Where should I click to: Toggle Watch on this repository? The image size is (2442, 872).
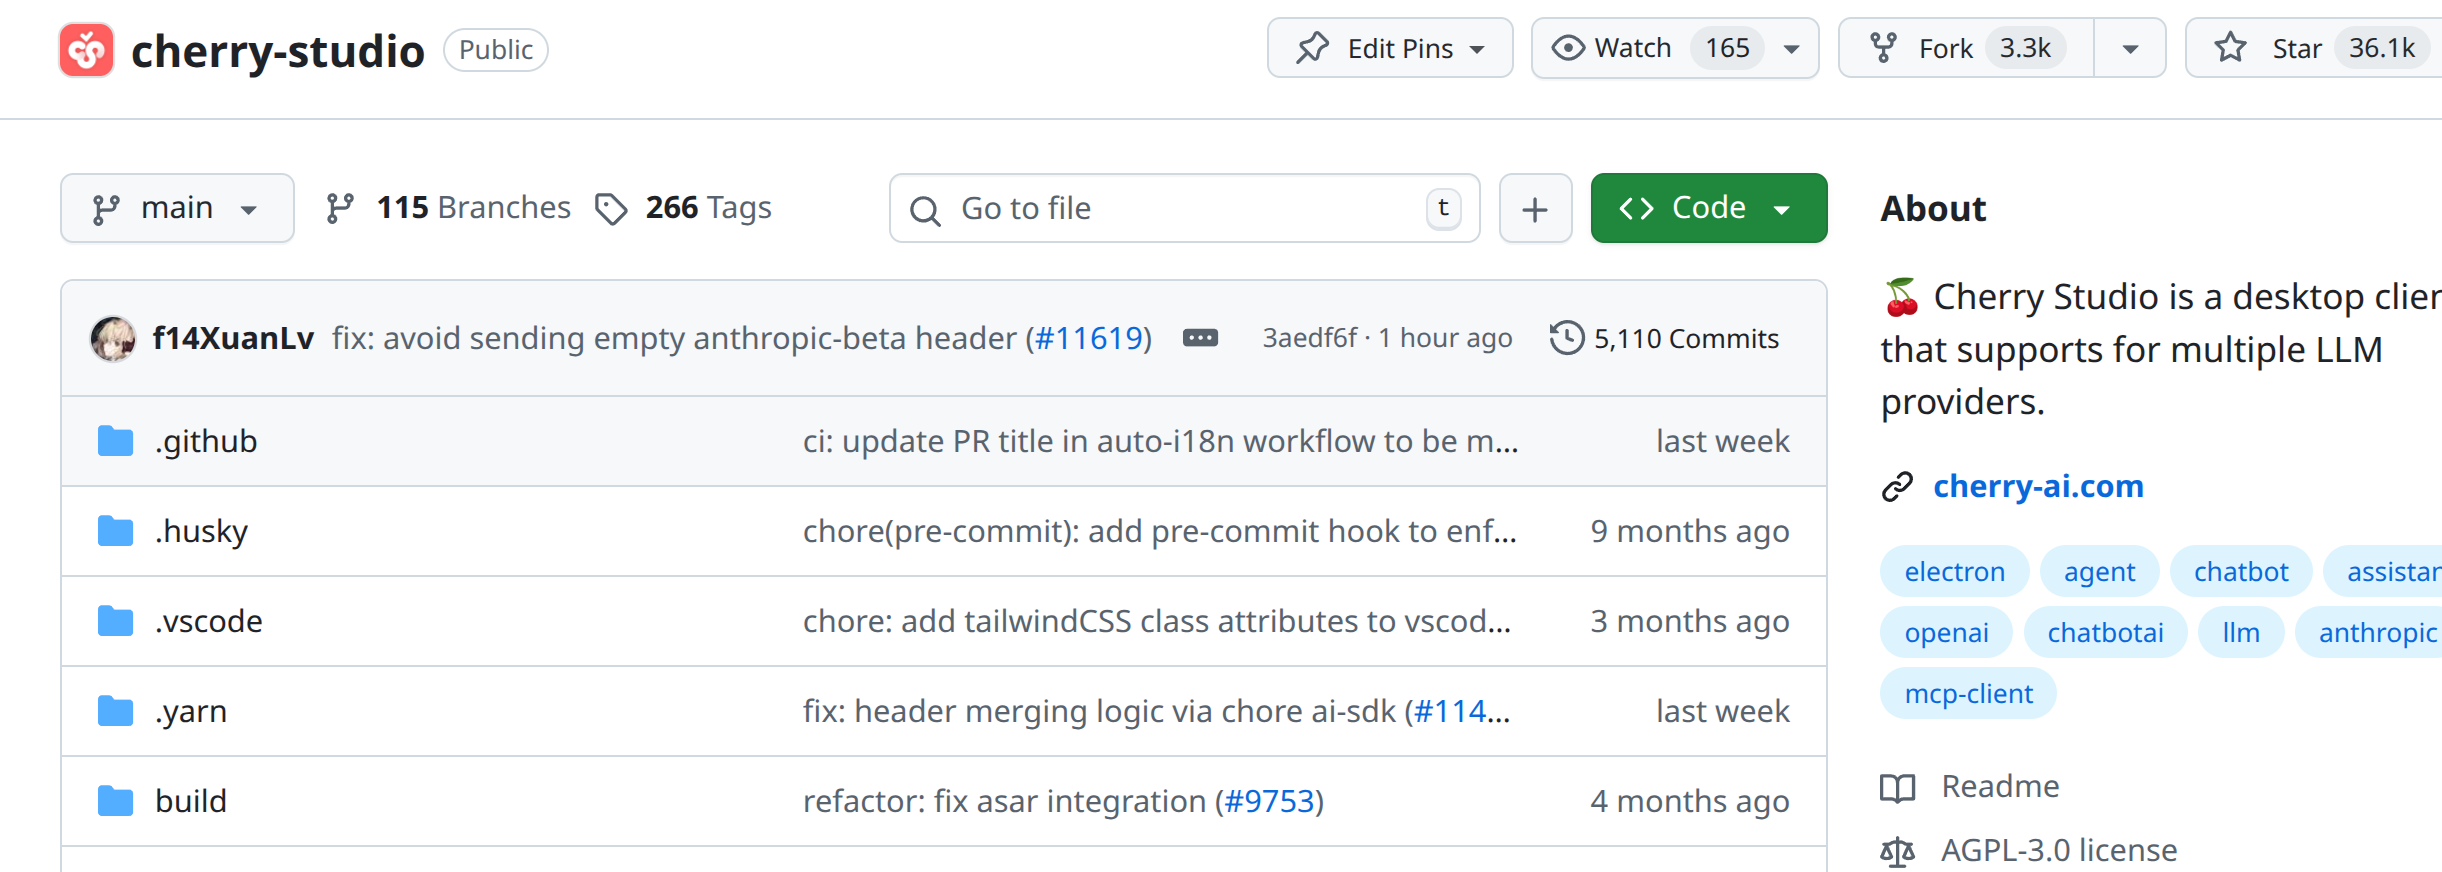(1674, 48)
